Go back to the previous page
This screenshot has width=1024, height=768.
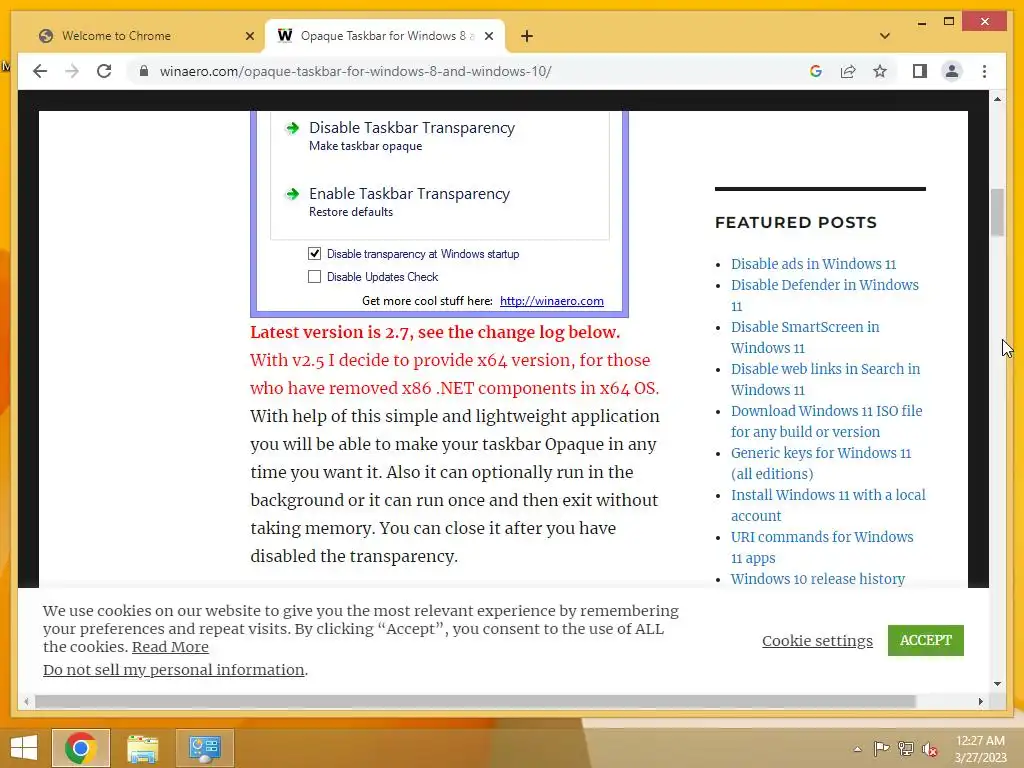pyautogui.click(x=40, y=71)
